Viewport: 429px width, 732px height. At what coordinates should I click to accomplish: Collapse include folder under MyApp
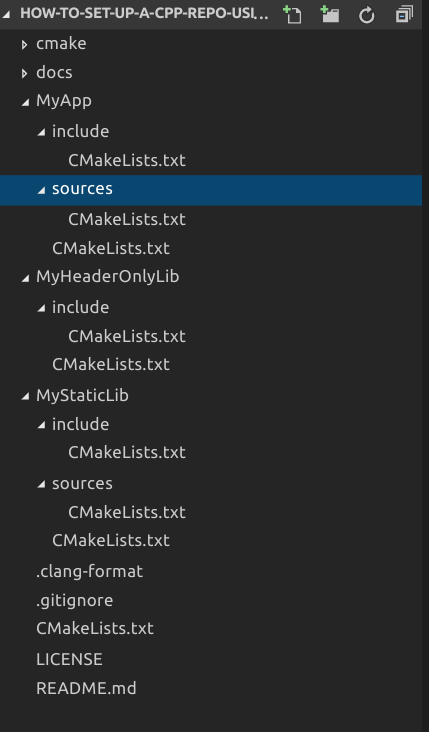pos(41,133)
